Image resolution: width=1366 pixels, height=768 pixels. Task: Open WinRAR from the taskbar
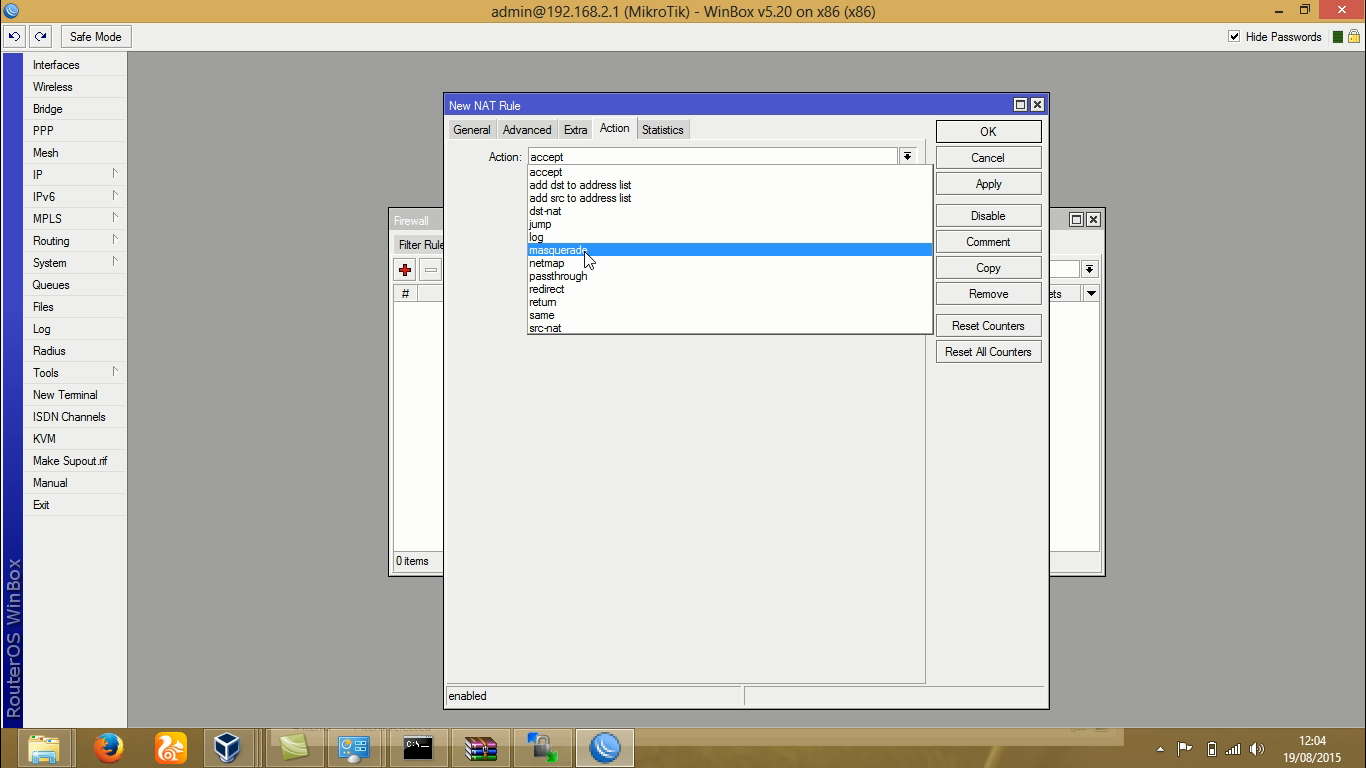[x=481, y=748]
